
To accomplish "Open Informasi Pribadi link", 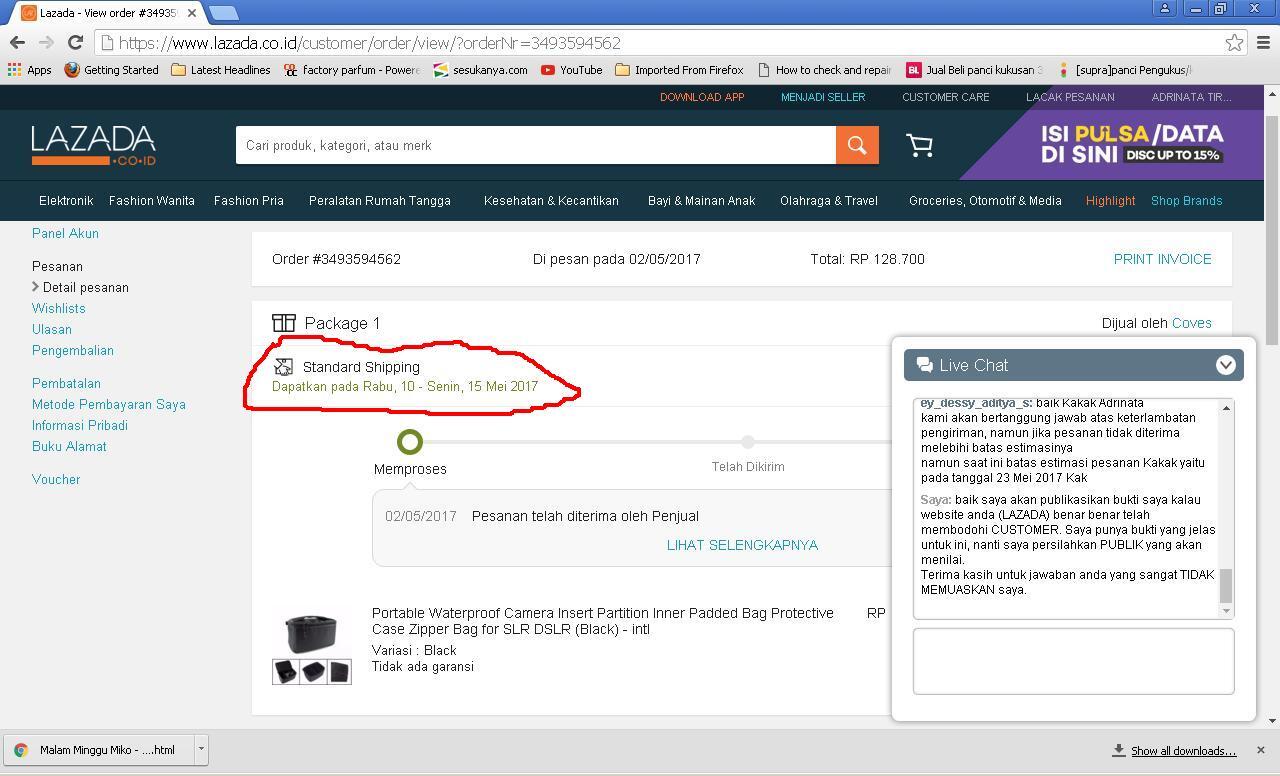I will tap(80, 425).
